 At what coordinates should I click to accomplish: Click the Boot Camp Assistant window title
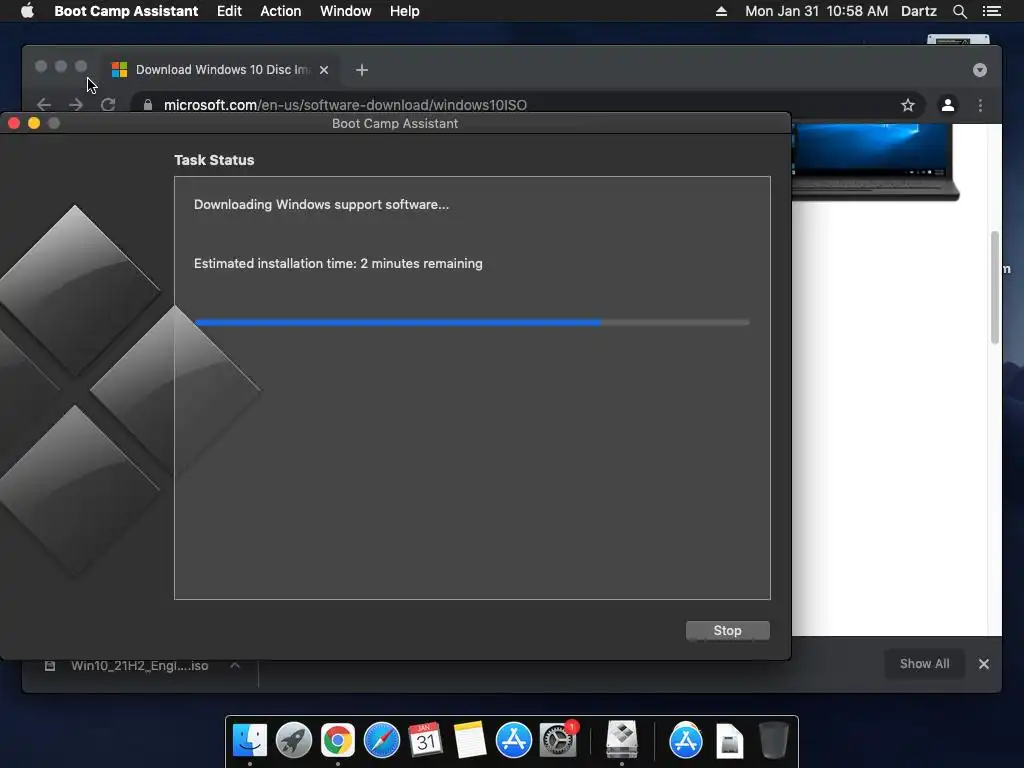(x=394, y=123)
